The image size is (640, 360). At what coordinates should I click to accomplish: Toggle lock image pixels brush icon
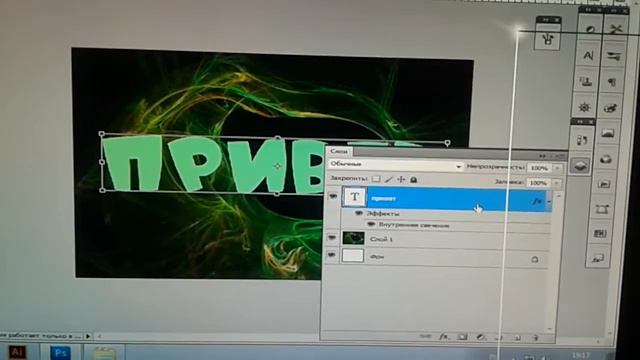click(389, 179)
